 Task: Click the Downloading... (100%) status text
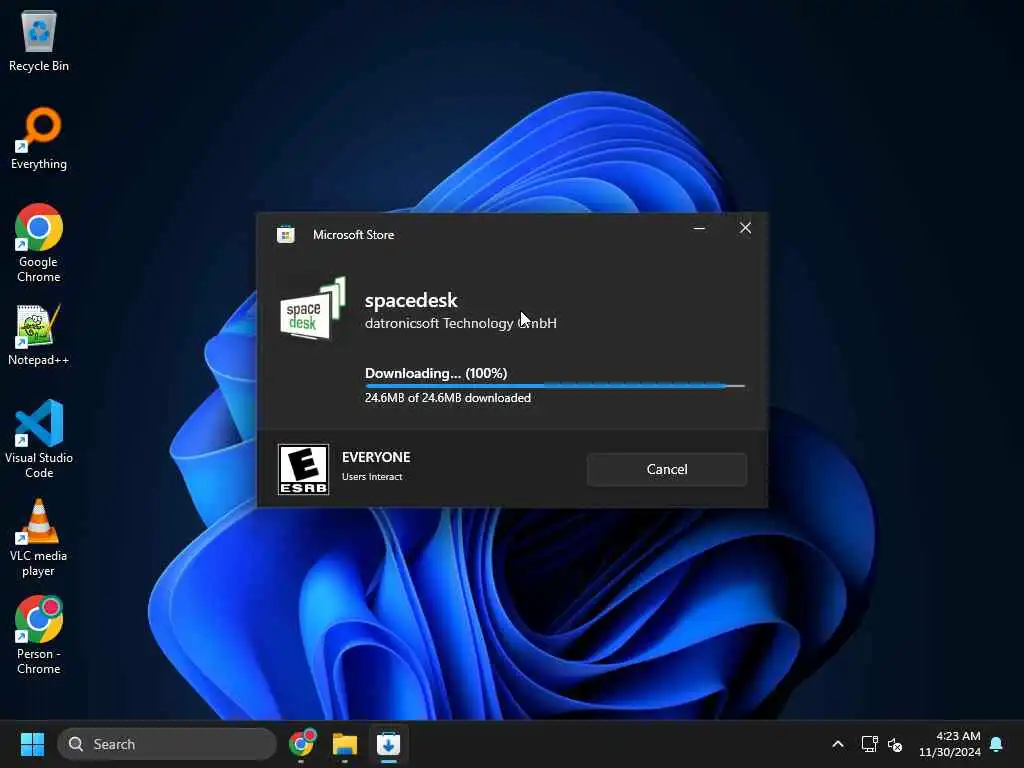pos(436,373)
